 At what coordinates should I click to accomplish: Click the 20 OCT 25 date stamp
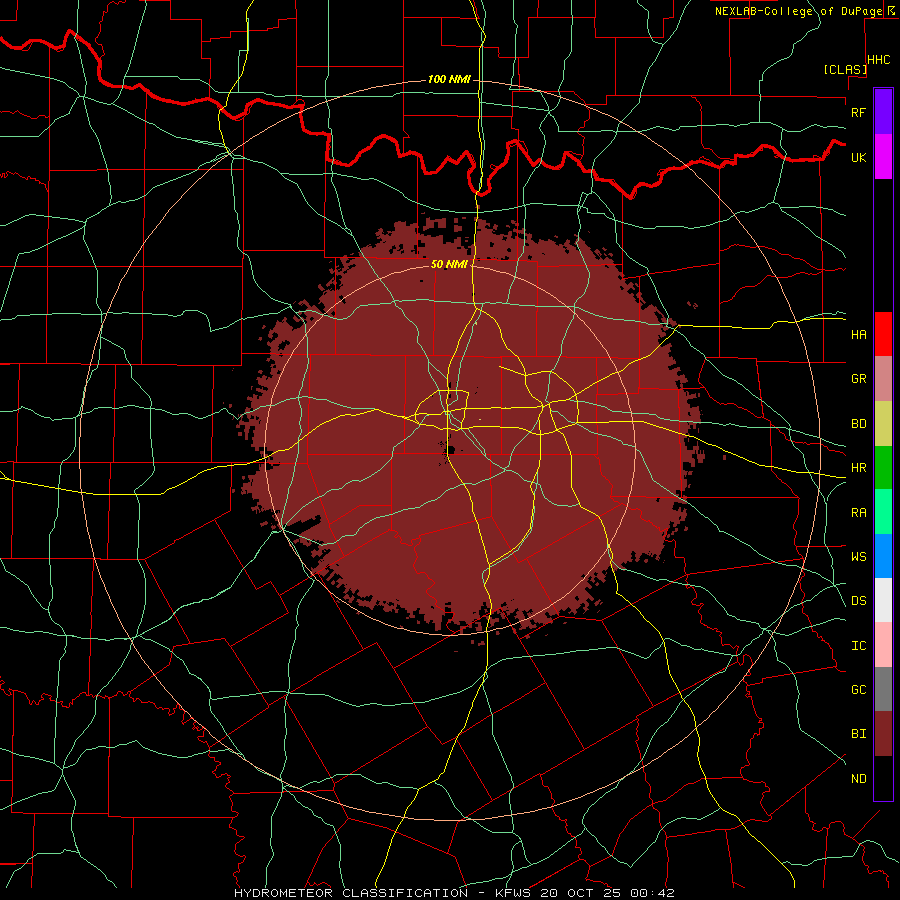click(580, 893)
